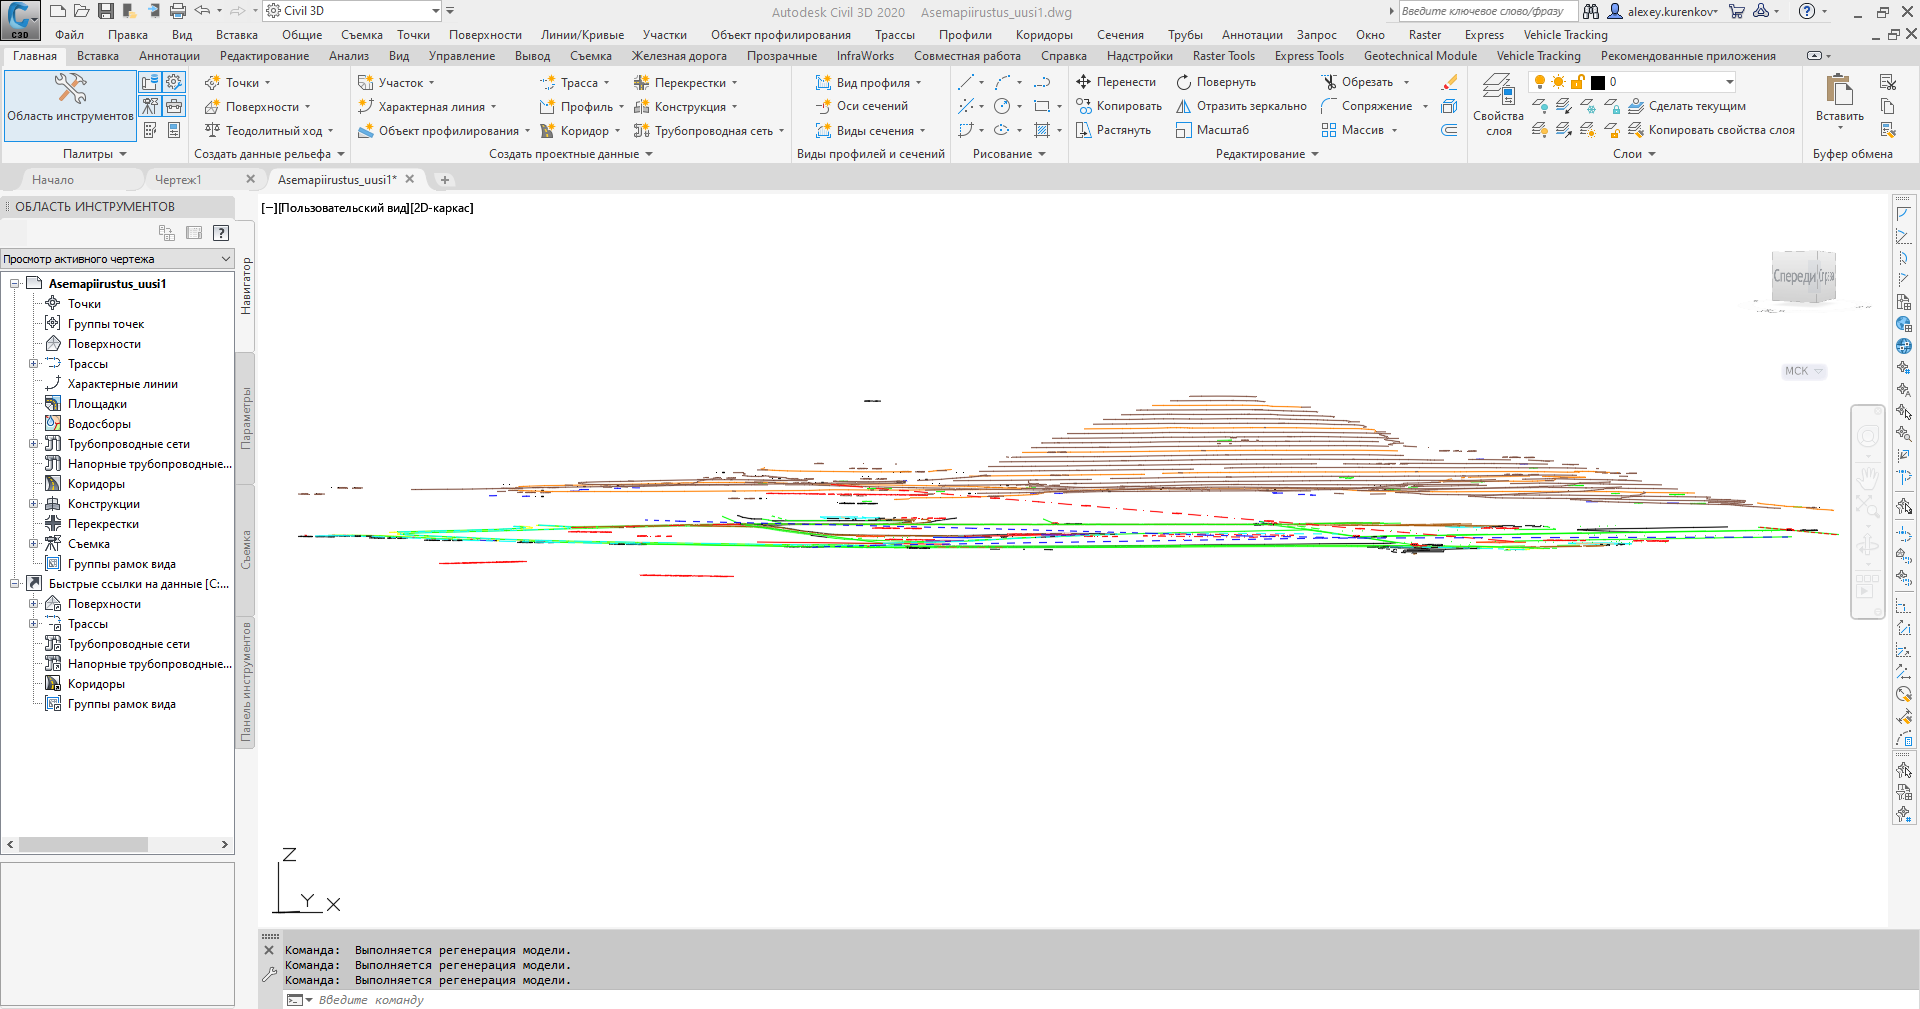Open the layer selection dropdown
This screenshot has height=1009, width=1920.
coord(1728,82)
